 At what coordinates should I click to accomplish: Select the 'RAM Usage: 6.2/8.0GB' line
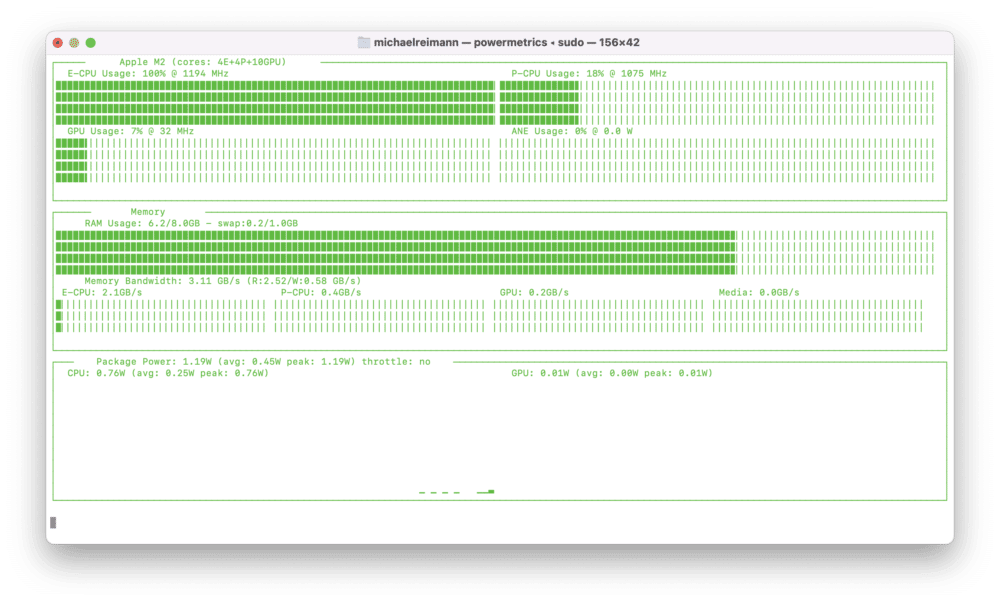click(x=191, y=224)
